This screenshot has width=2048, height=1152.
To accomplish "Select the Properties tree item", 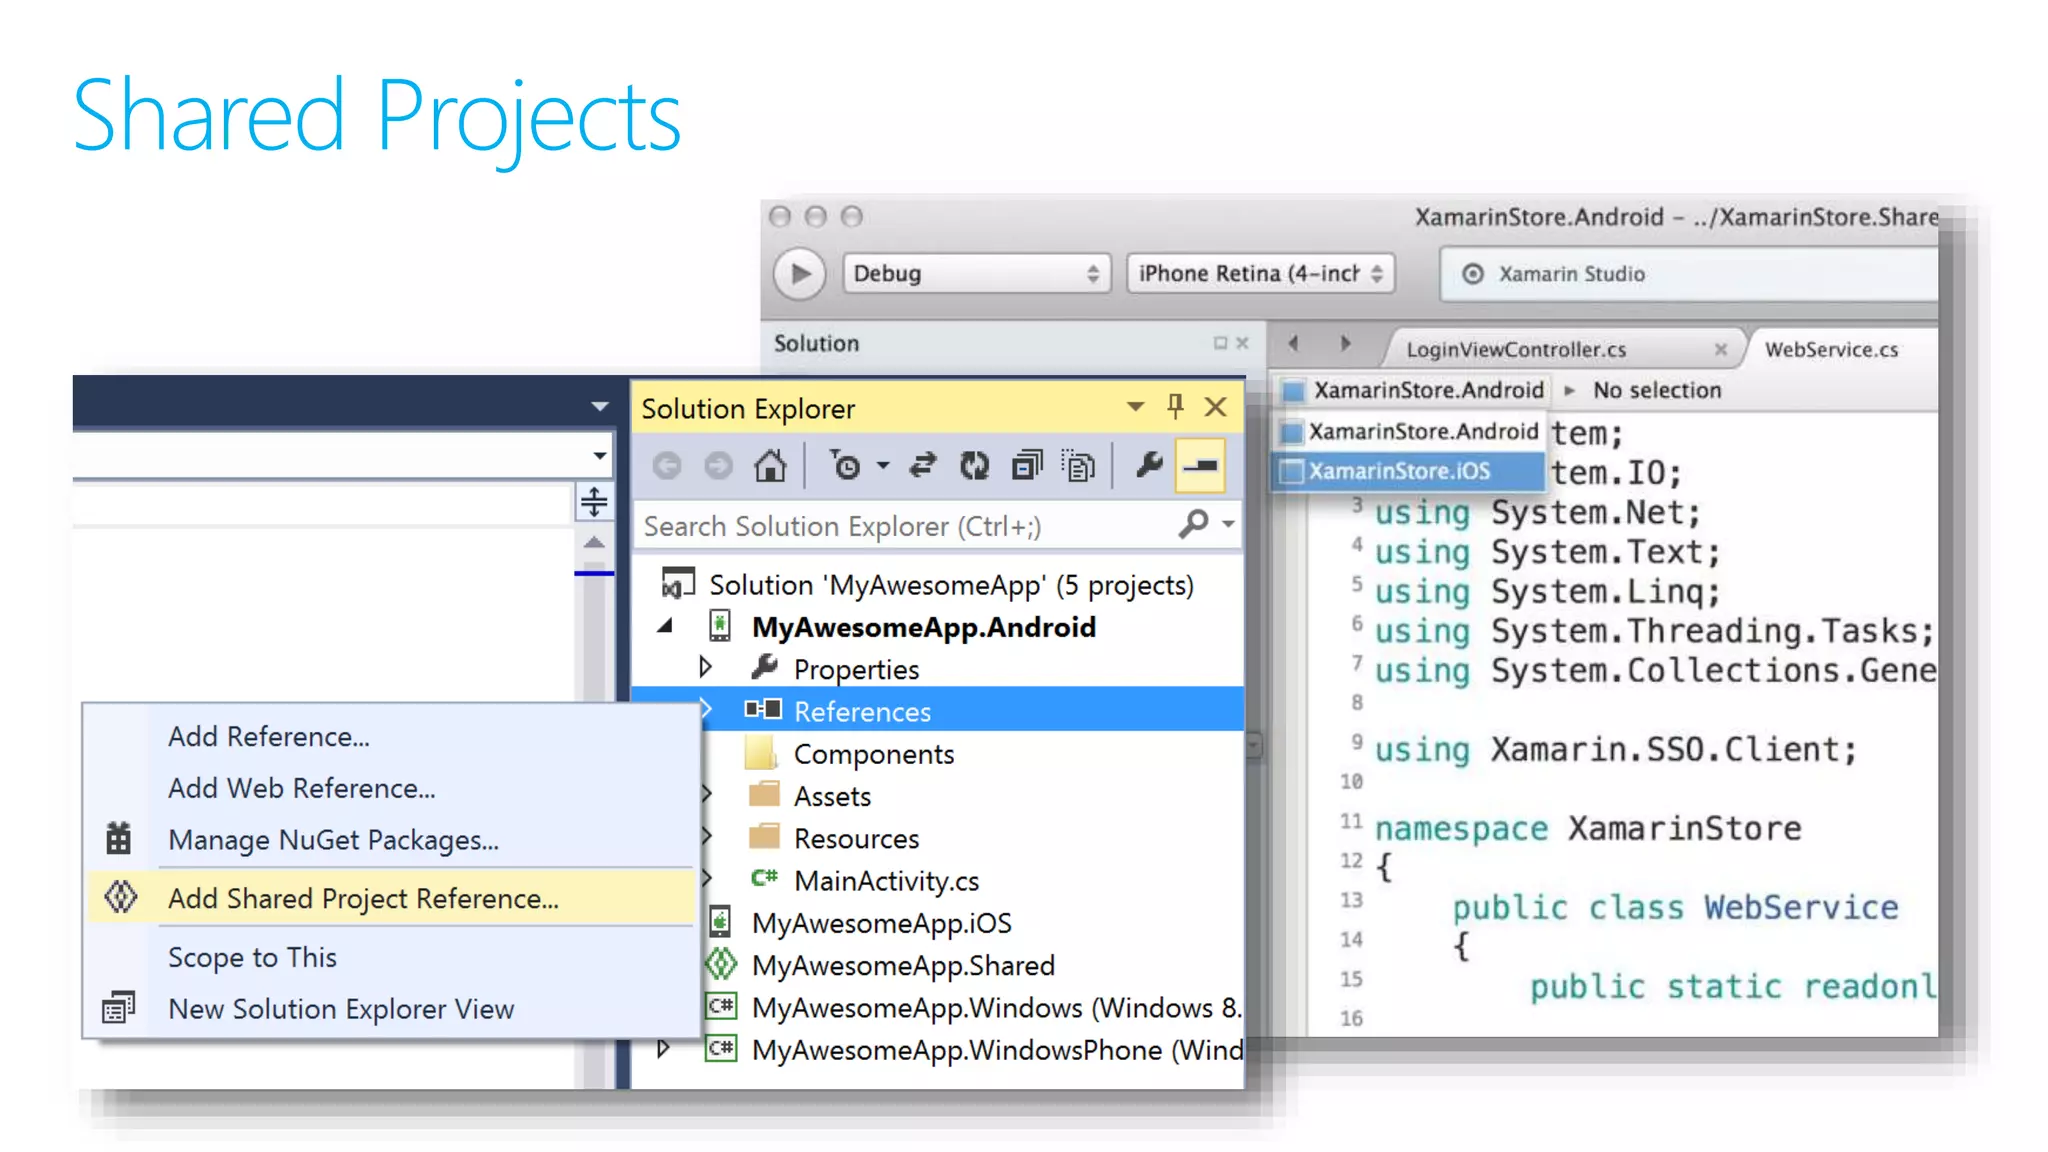I will [856, 669].
